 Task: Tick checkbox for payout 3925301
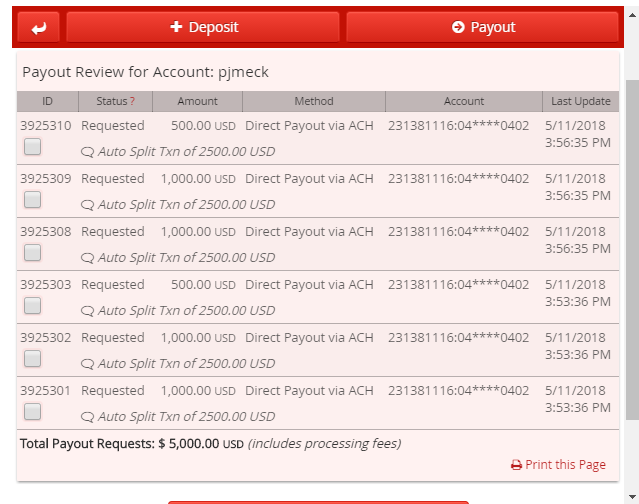point(33,412)
